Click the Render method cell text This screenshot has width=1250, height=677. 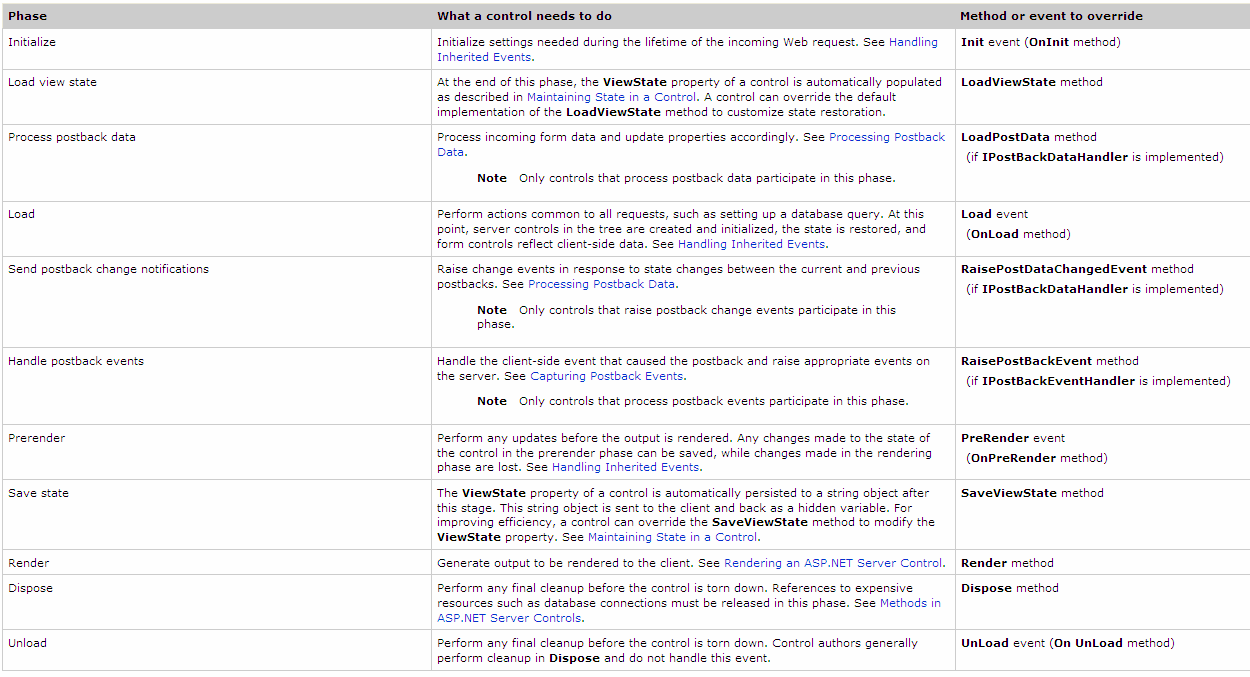pos(1007,563)
